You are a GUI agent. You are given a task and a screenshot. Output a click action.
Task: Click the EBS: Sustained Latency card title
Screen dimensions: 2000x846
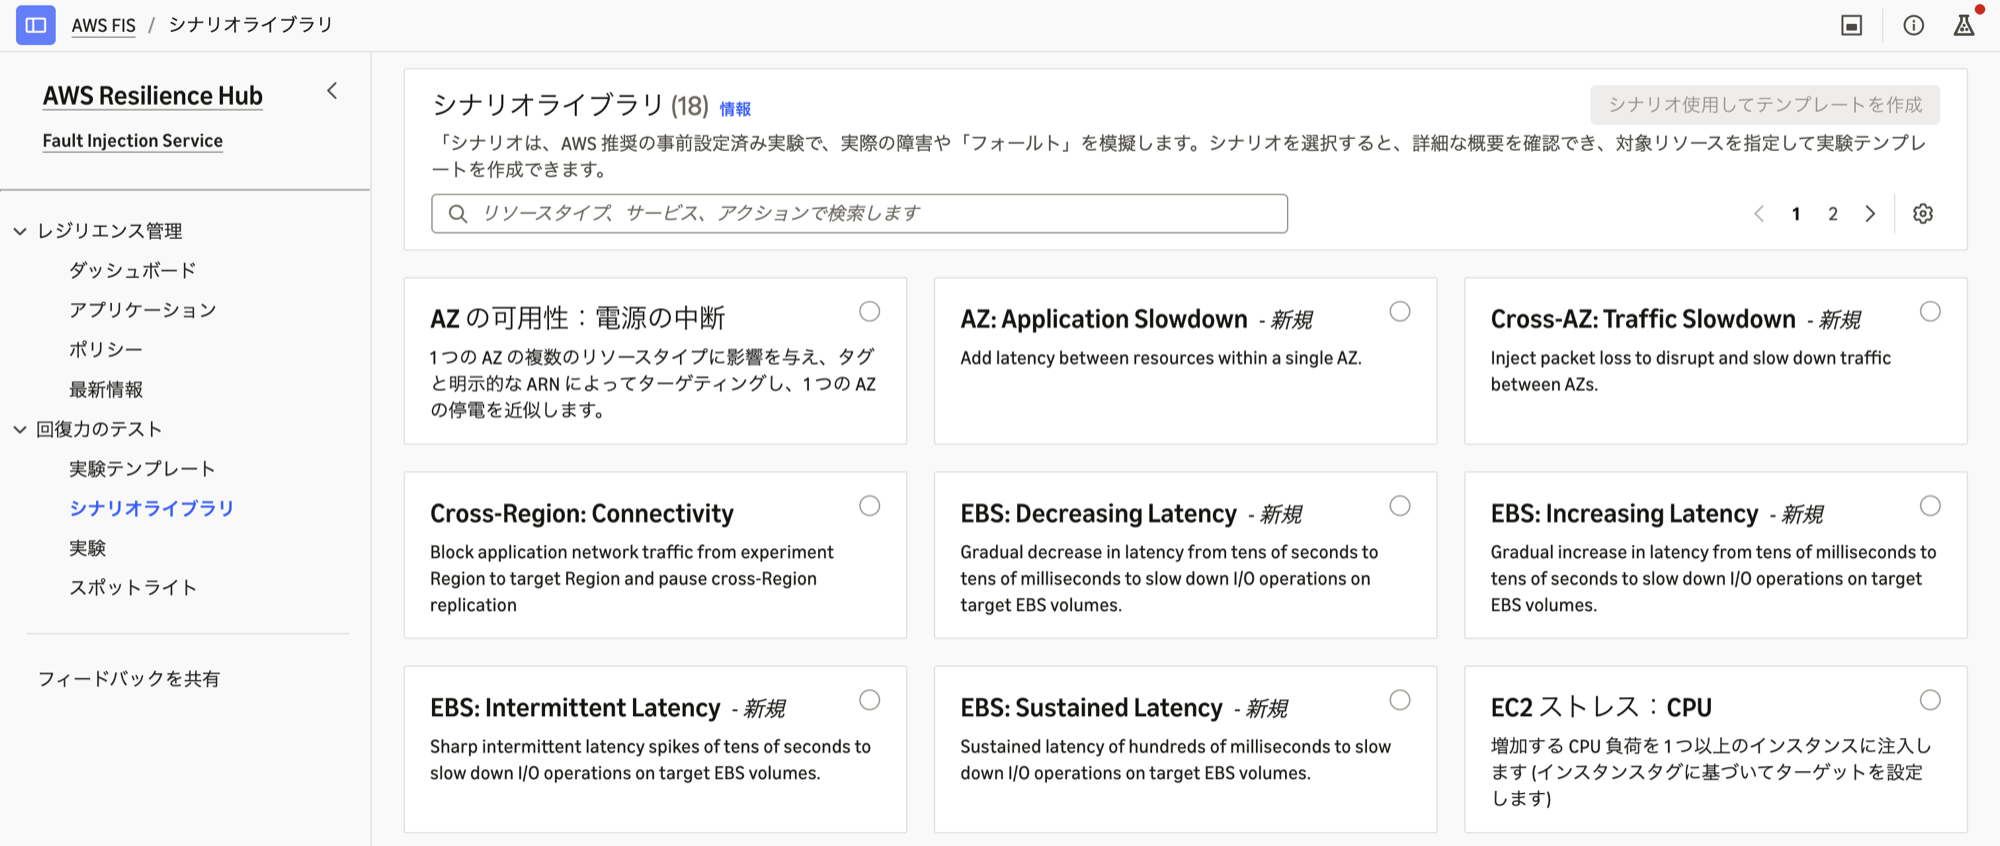[1091, 708]
